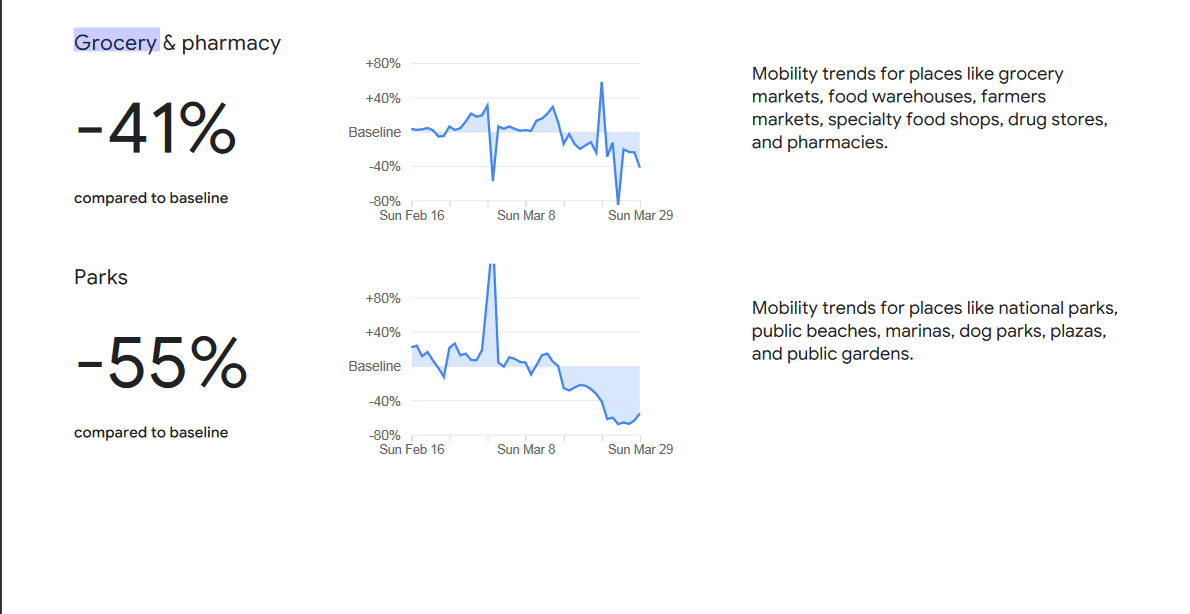The width and height of the screenshot is (1190, 614).
Task: Click the "Baseline" label on grocery chart
Action: click(375, 132)
